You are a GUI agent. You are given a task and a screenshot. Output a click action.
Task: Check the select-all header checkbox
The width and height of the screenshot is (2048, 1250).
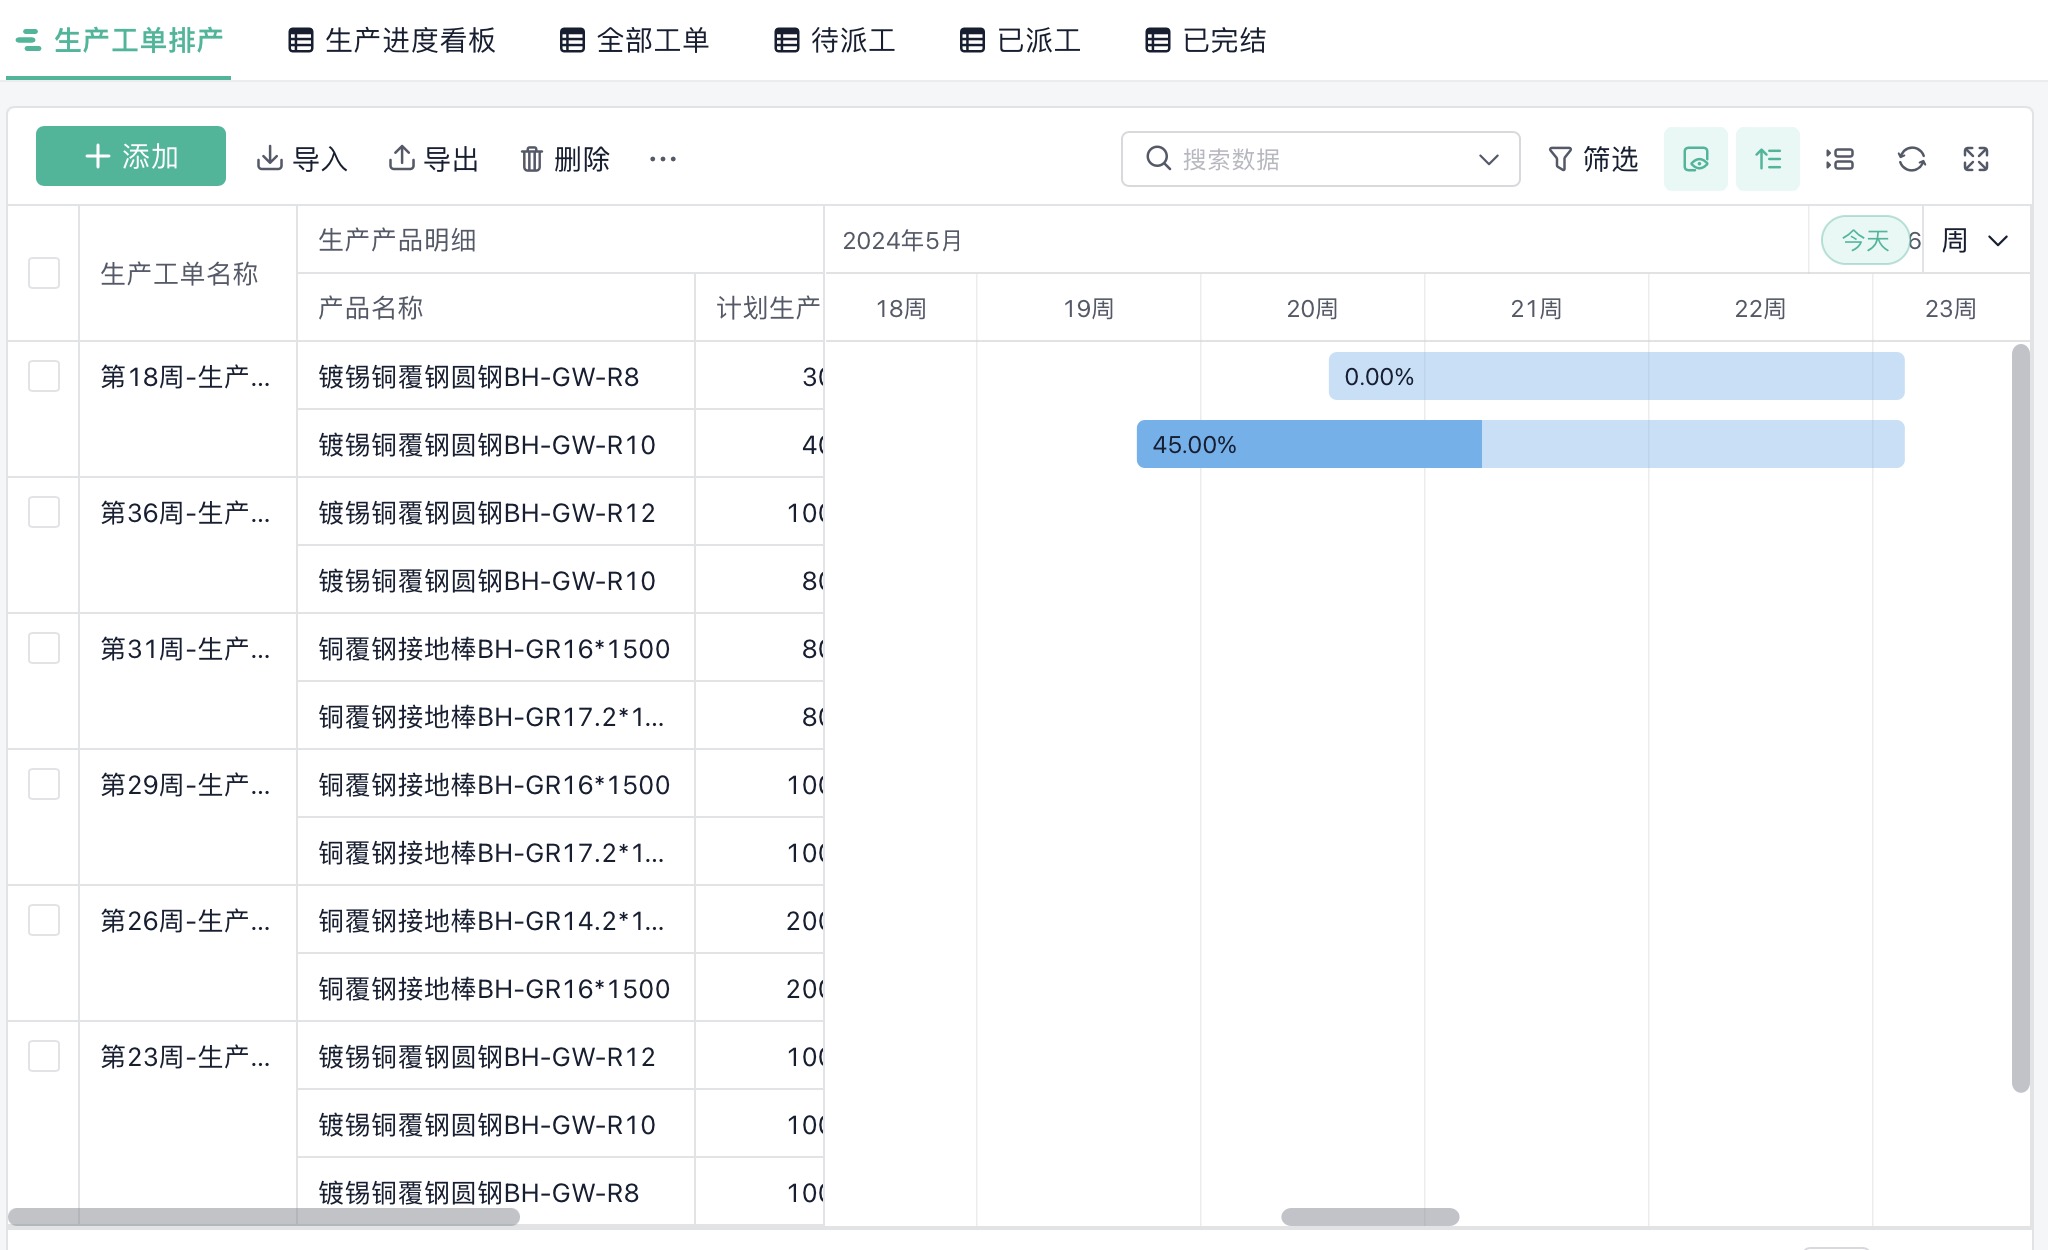44,273
